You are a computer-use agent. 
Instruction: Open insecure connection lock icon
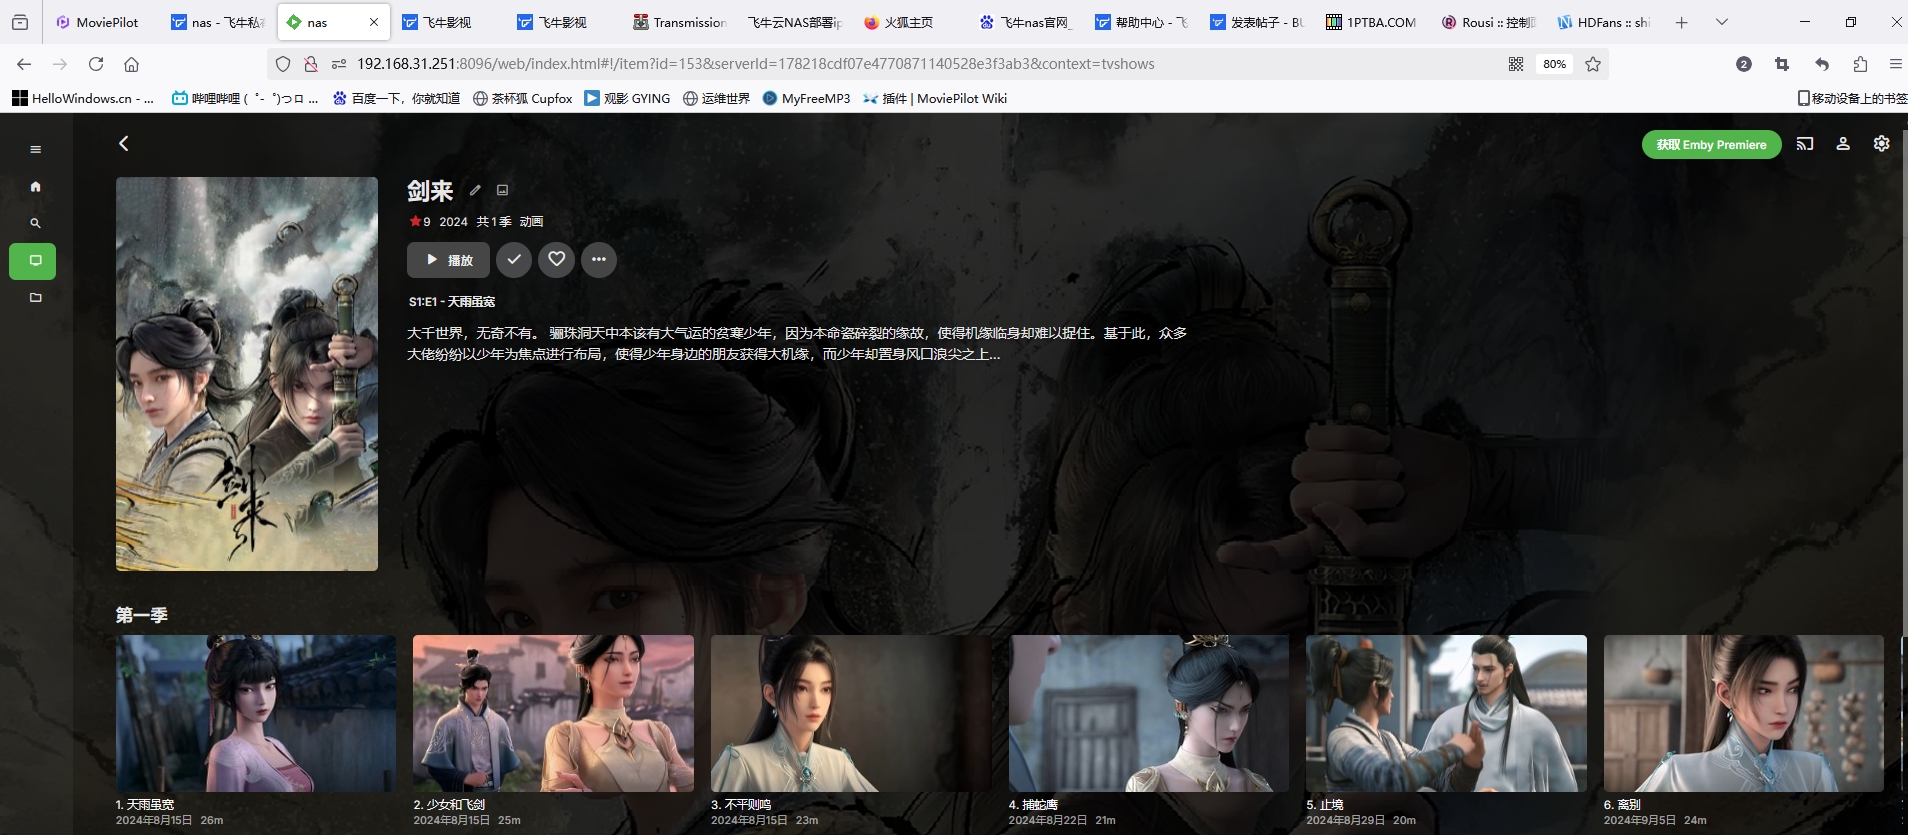coord(311,64)
